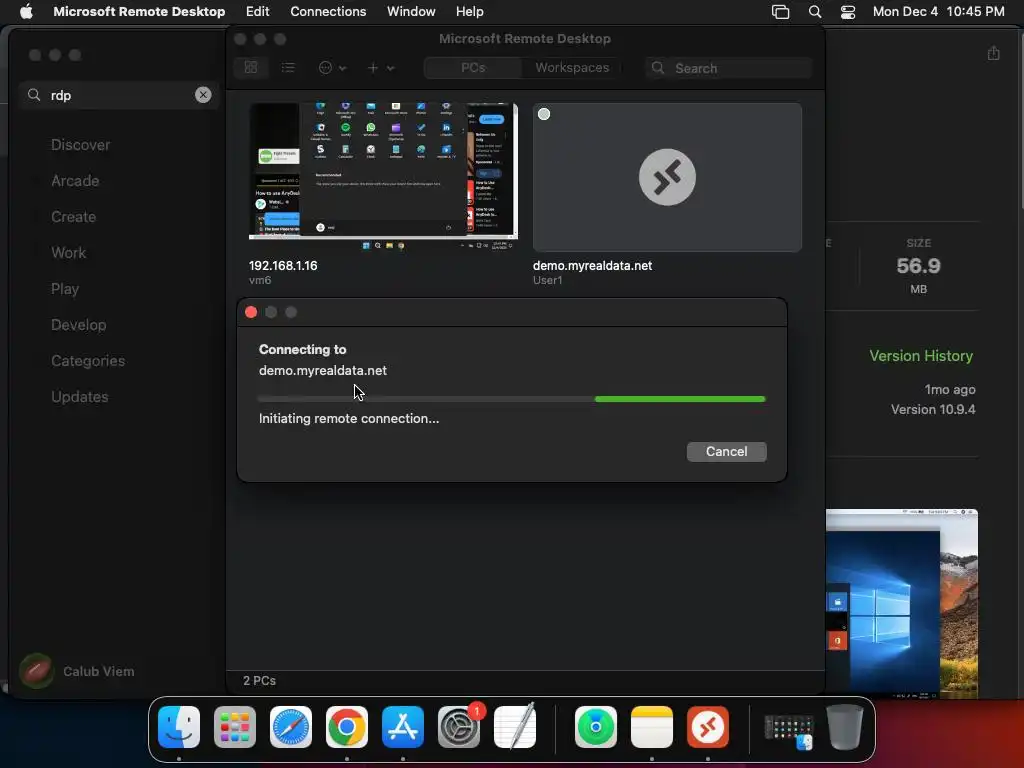
Task: Select the PCs tab
Action: click(x=473, y=68)
